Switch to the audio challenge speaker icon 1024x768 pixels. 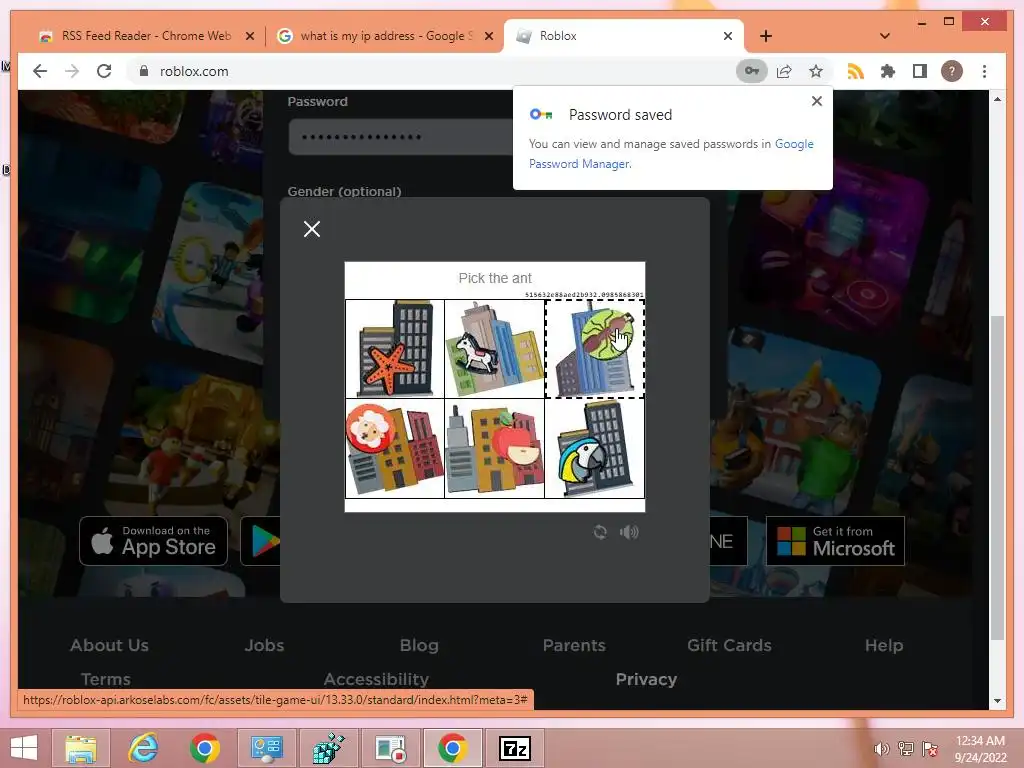[x=630, y=532]
